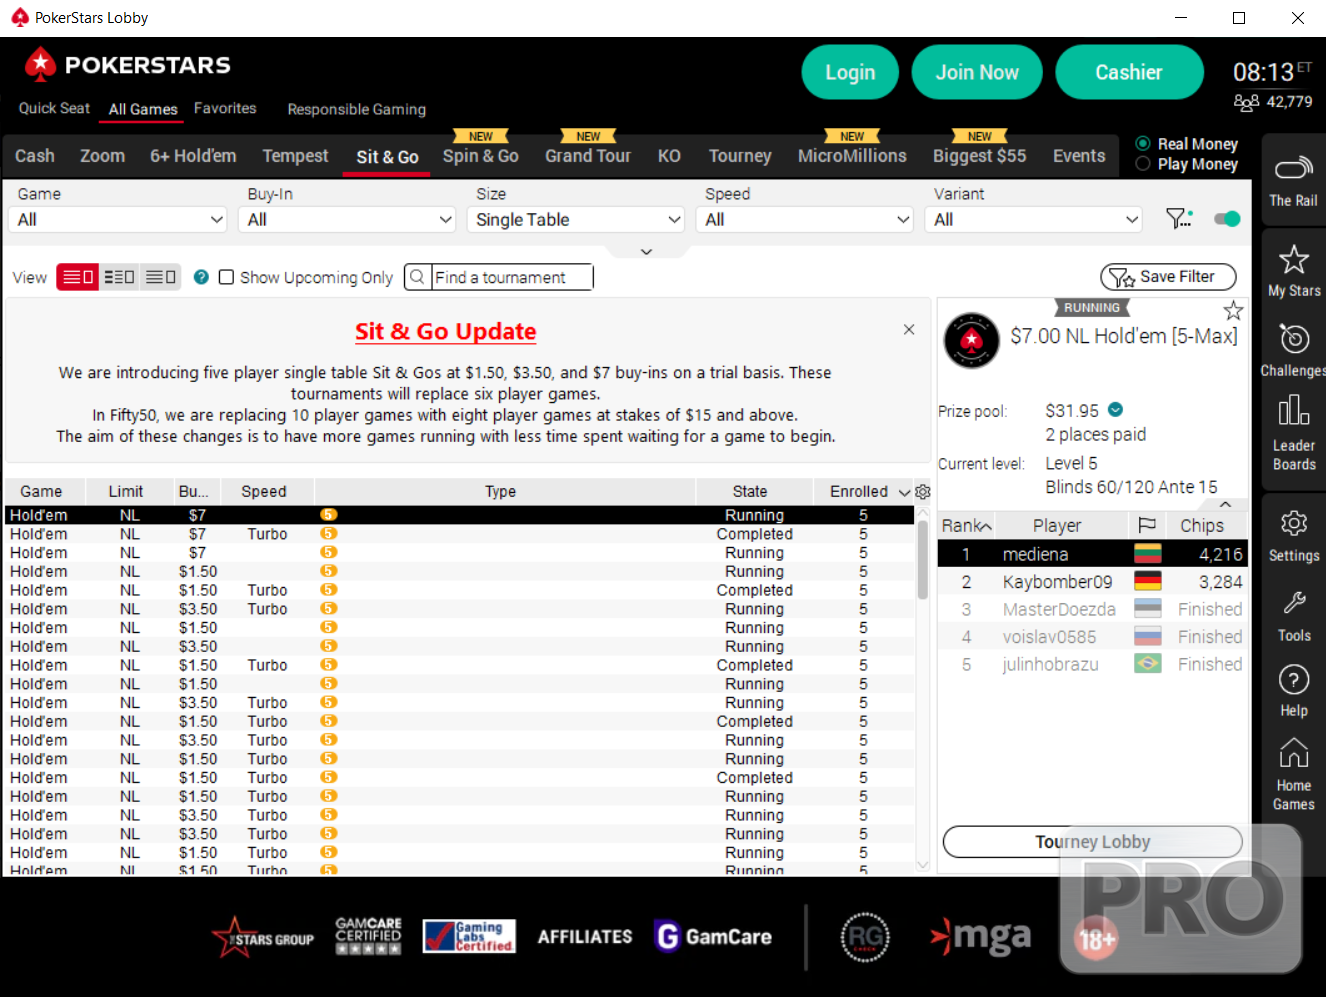Open the Biggest $55 tab
Viewport: 1326px width, 997px height.
click(x=980, y=156)
